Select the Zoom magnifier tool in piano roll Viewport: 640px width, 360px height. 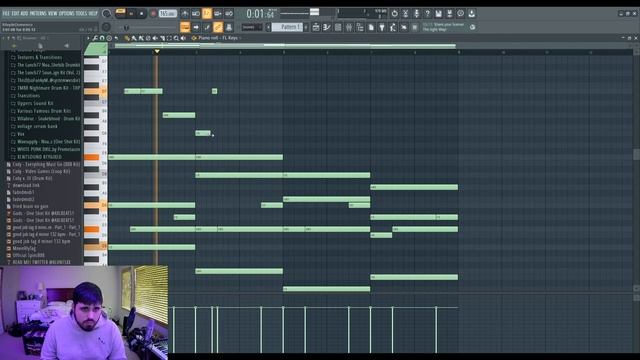pyautogui.click(x=176, y=38)
